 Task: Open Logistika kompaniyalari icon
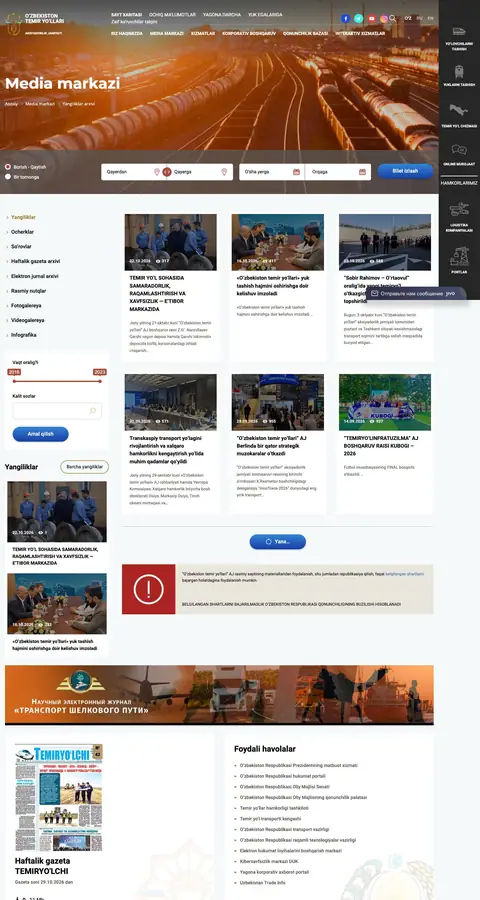(x=459, y=210)
